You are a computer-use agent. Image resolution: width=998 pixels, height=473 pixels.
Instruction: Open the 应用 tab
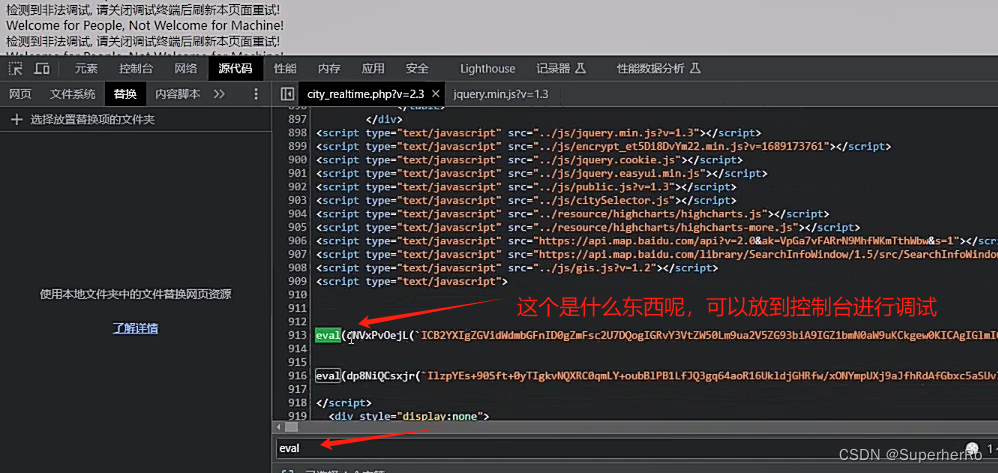tap(373, 68)
